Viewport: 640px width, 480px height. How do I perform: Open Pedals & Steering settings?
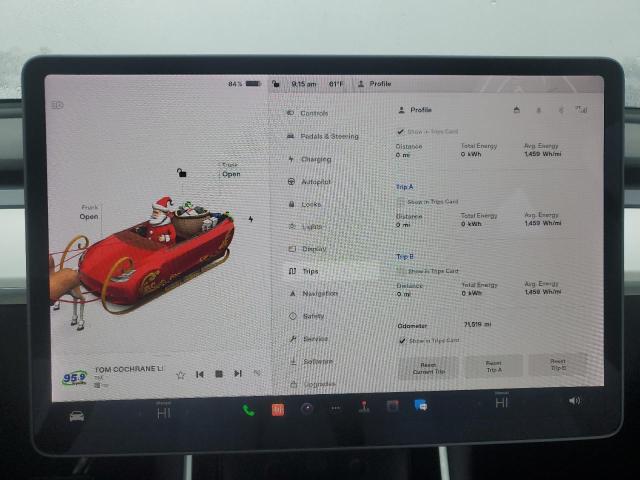click(x=322, y=136)
